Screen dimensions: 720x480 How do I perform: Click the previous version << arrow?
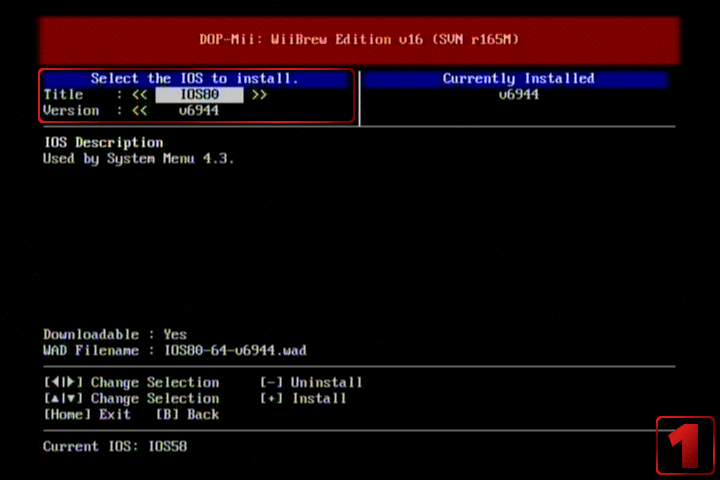pos(140,111)
